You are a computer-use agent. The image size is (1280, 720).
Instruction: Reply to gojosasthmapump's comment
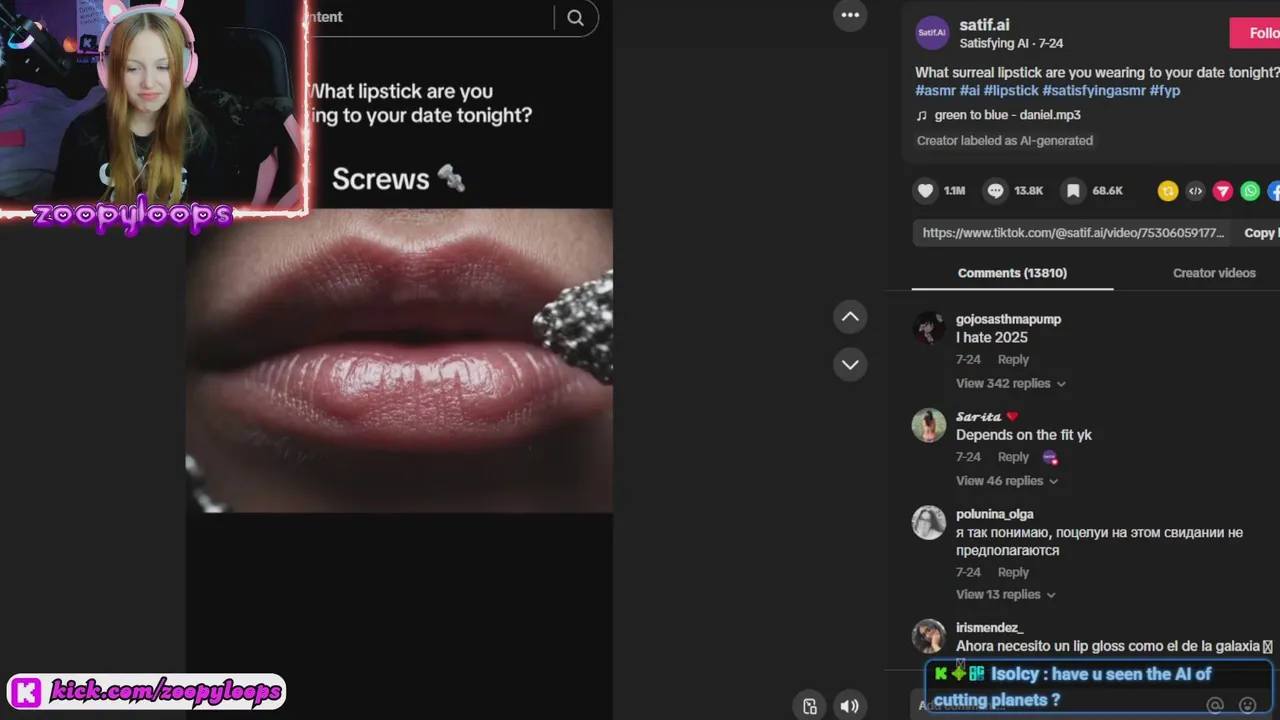1013,359
